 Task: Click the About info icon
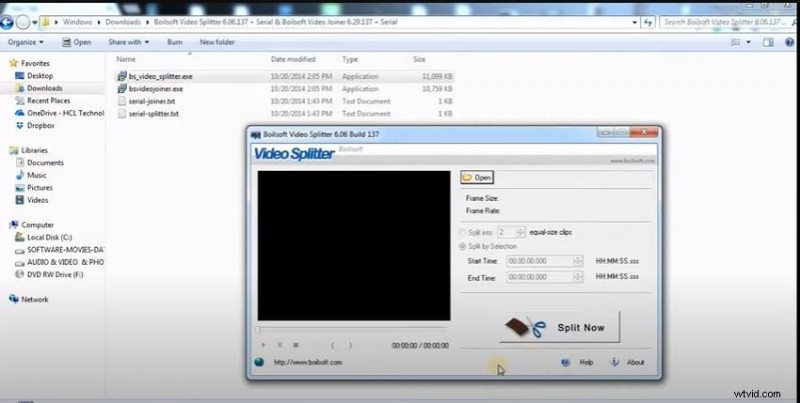click(615, 362)
